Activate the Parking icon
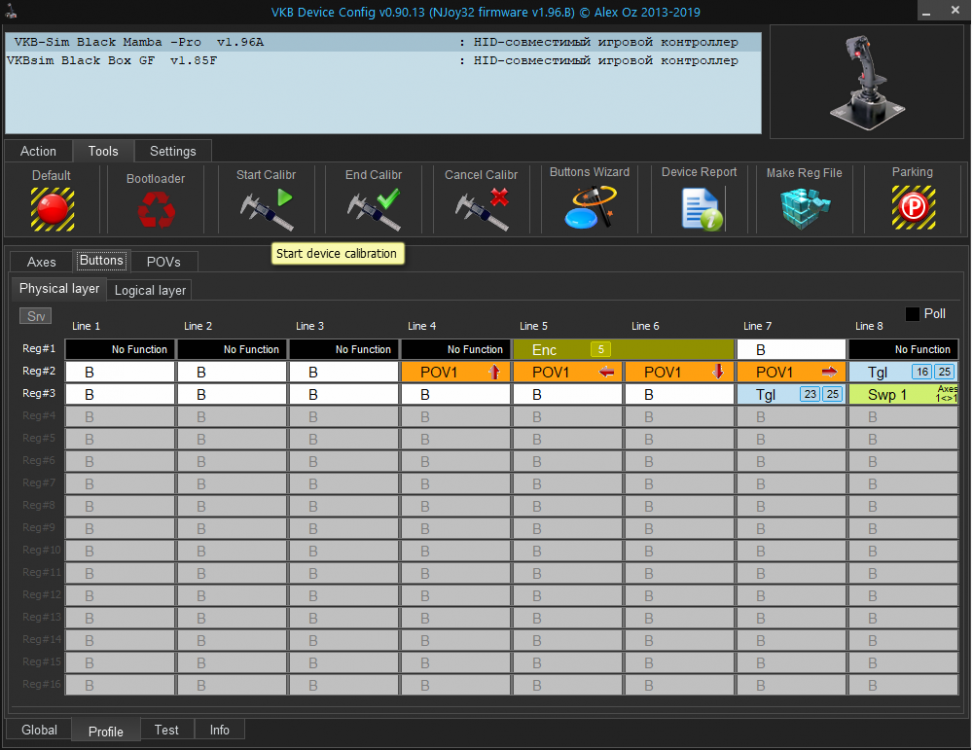The width and height of the screenshot is (973, 750). pos(912,208)
